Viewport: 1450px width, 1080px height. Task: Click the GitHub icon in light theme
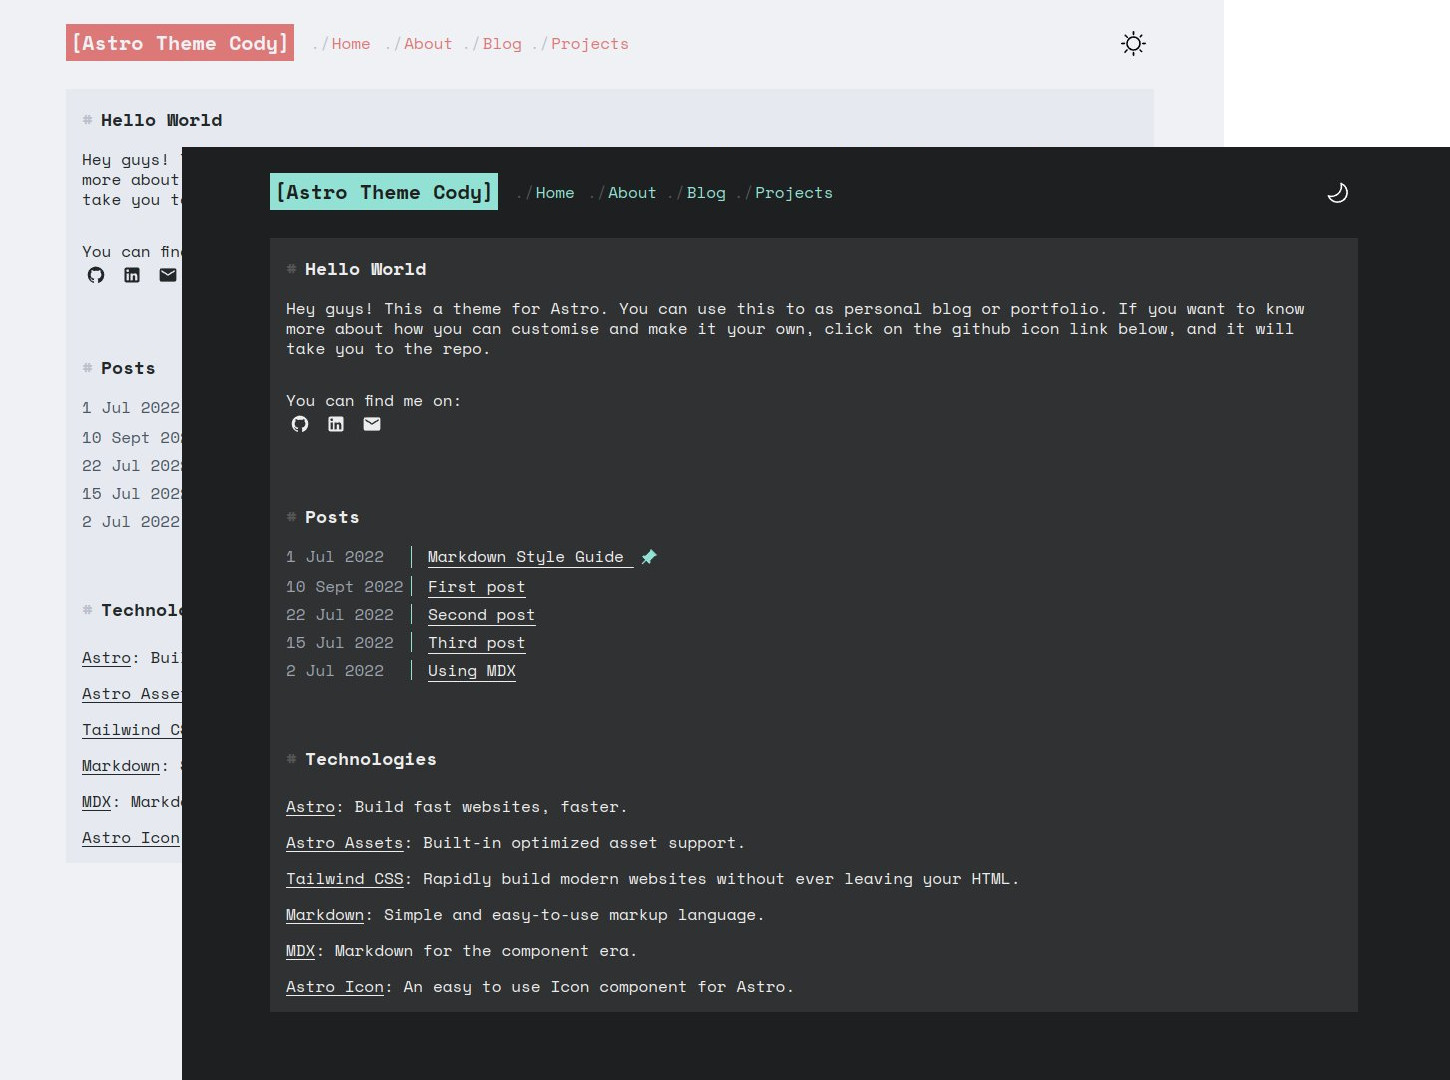point(96,275)
